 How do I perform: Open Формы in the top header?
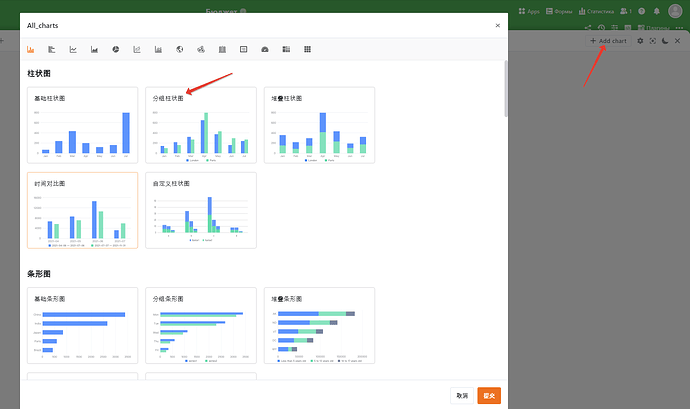[x=559, y=11]
